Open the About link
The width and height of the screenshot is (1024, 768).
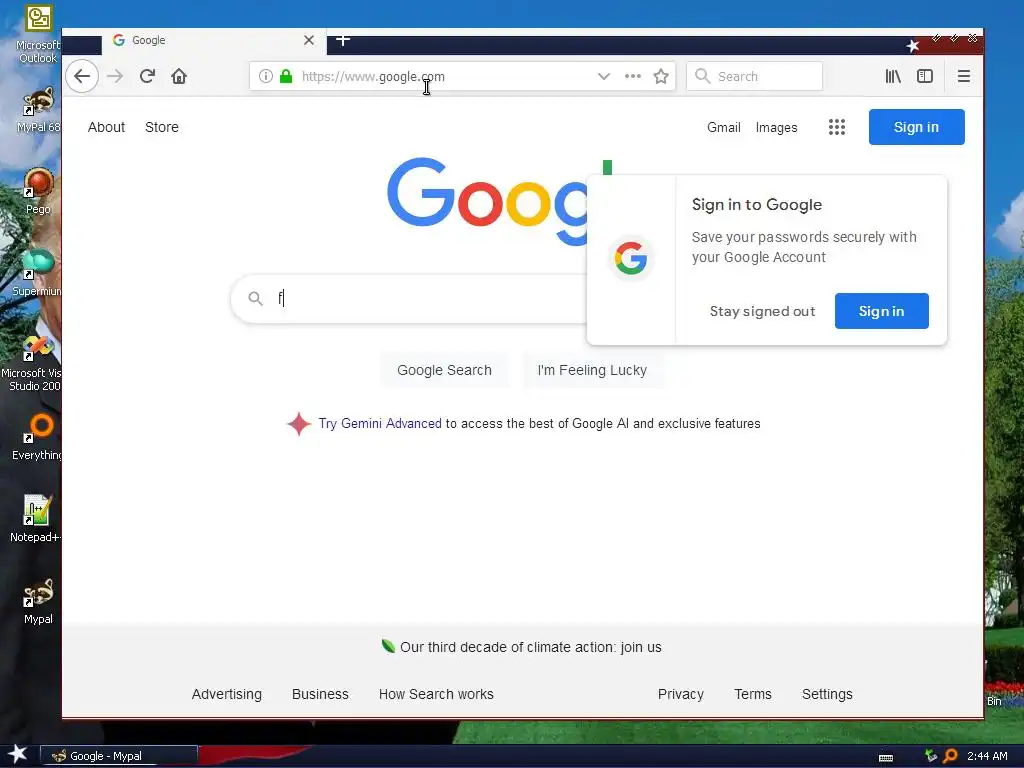106,127
